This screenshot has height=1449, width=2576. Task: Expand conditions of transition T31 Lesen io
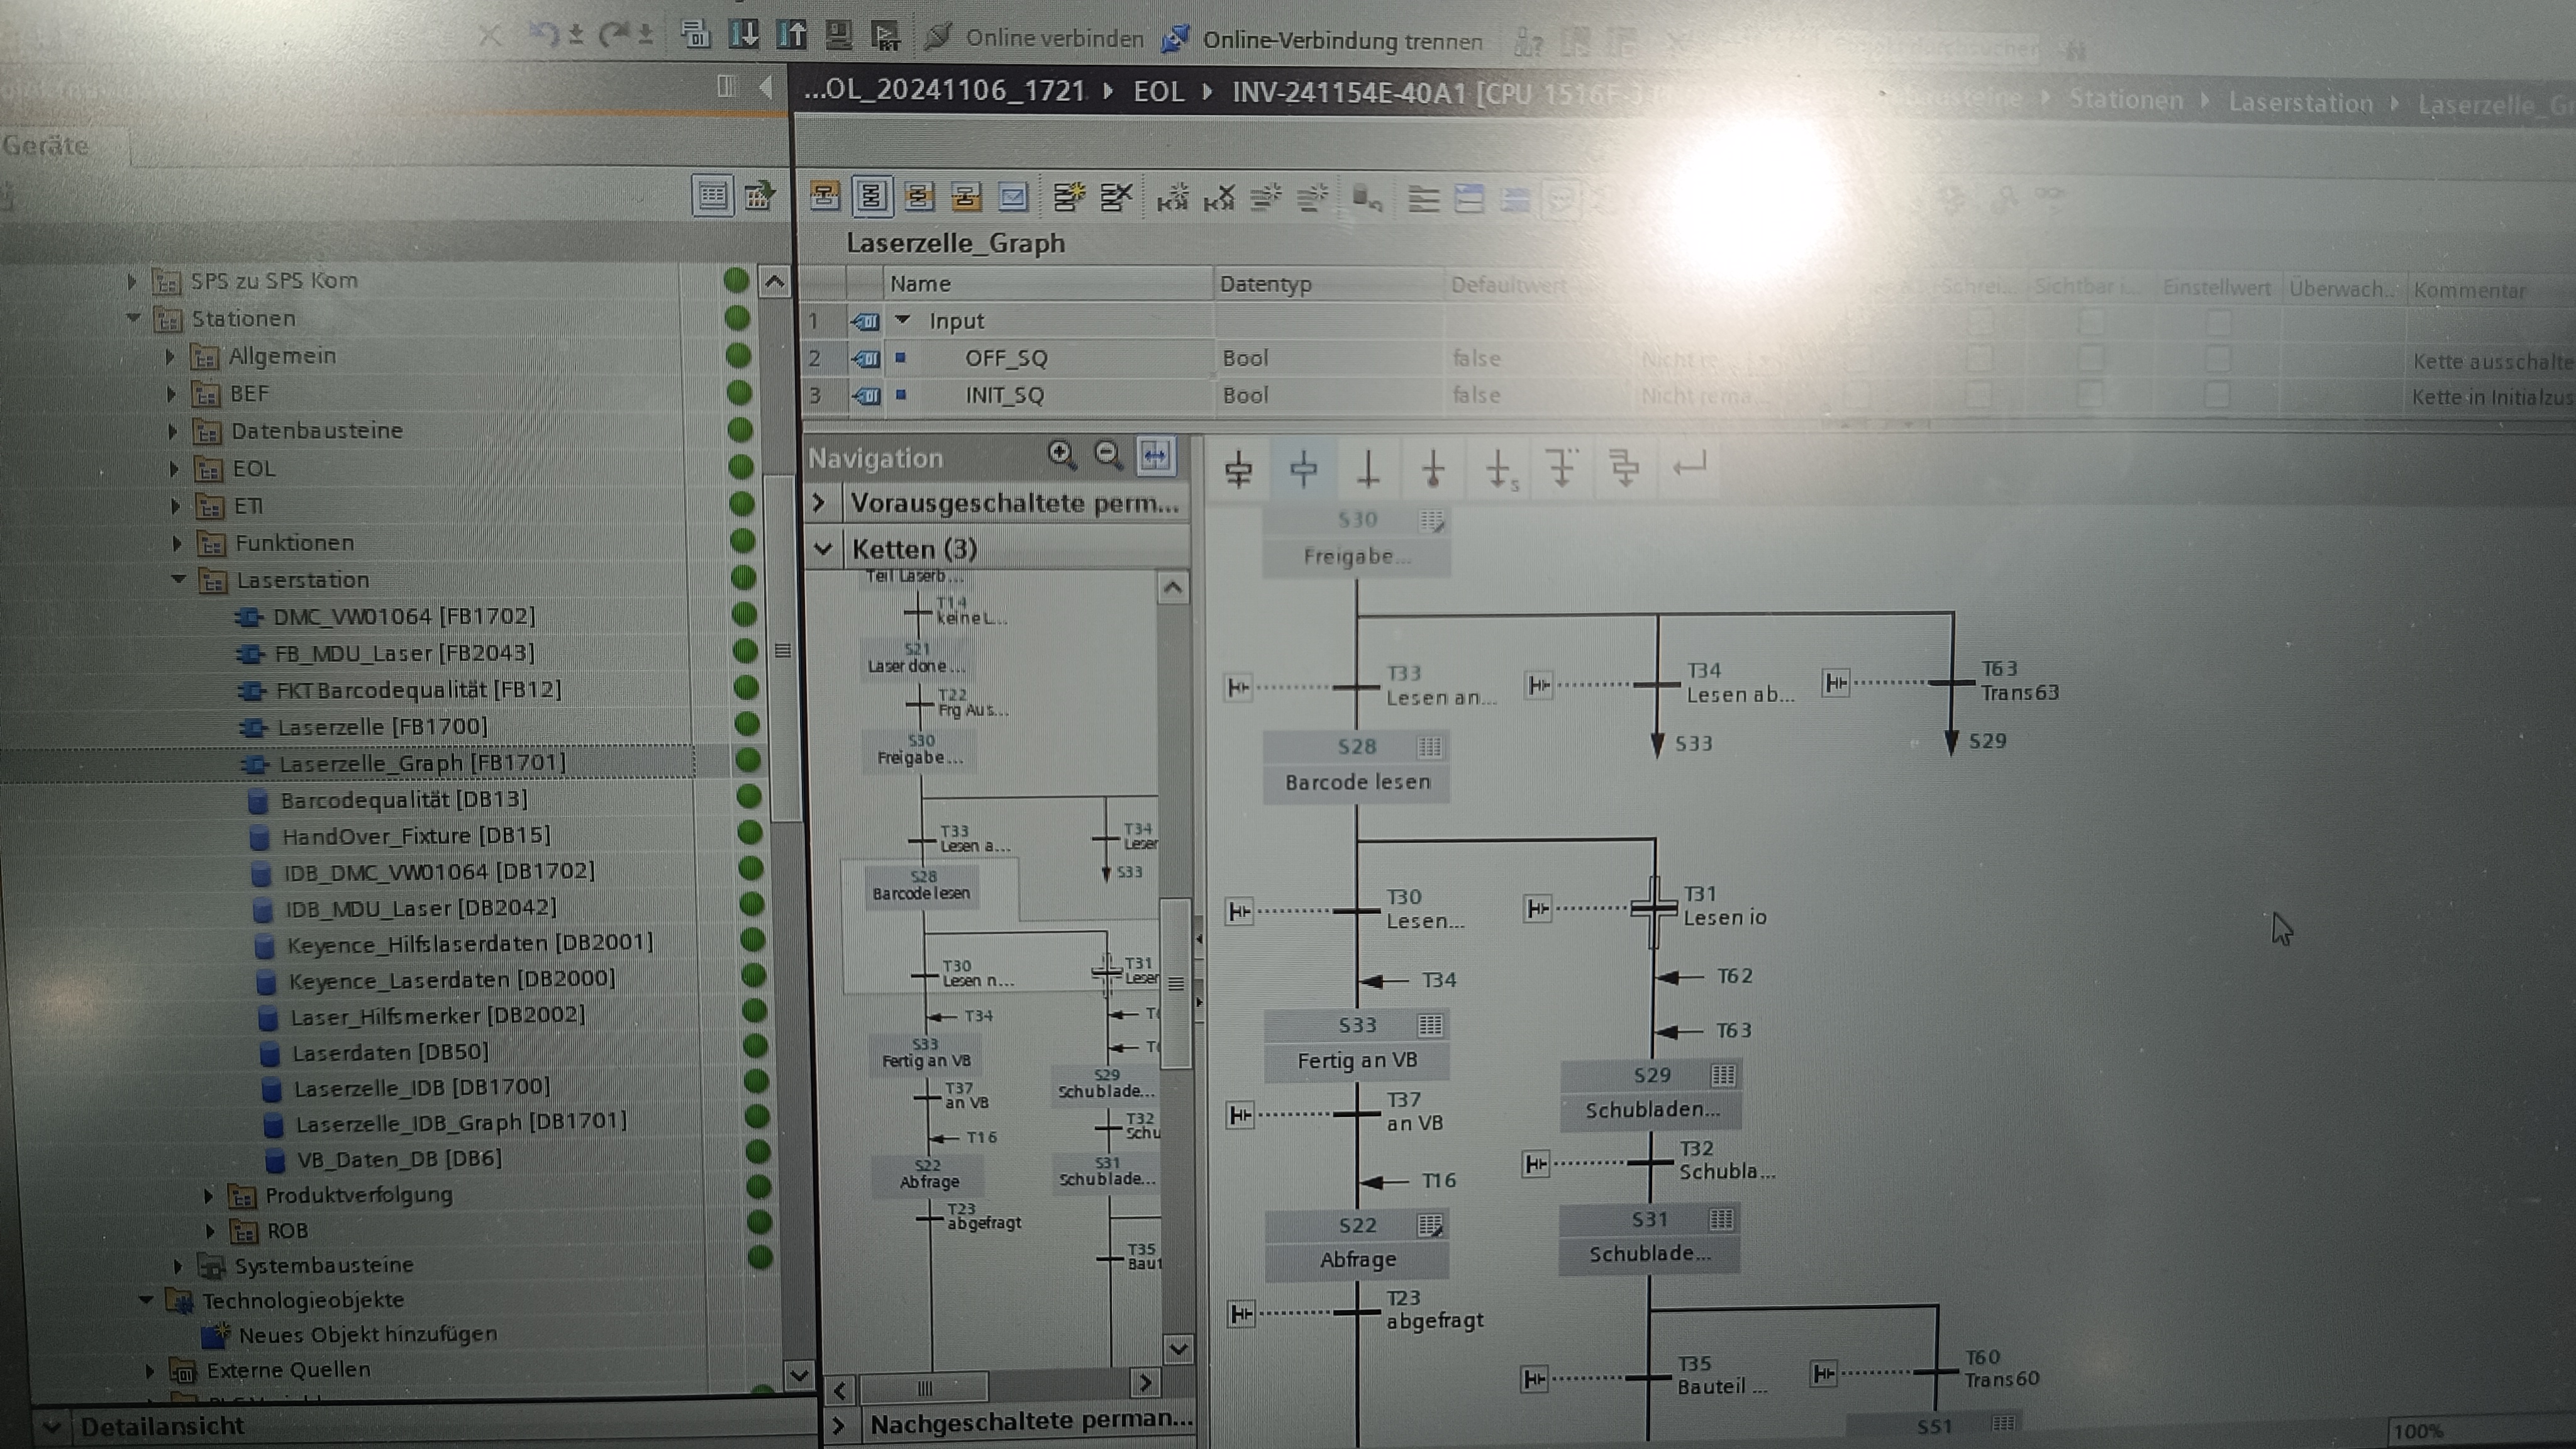tap(1538, 909)
